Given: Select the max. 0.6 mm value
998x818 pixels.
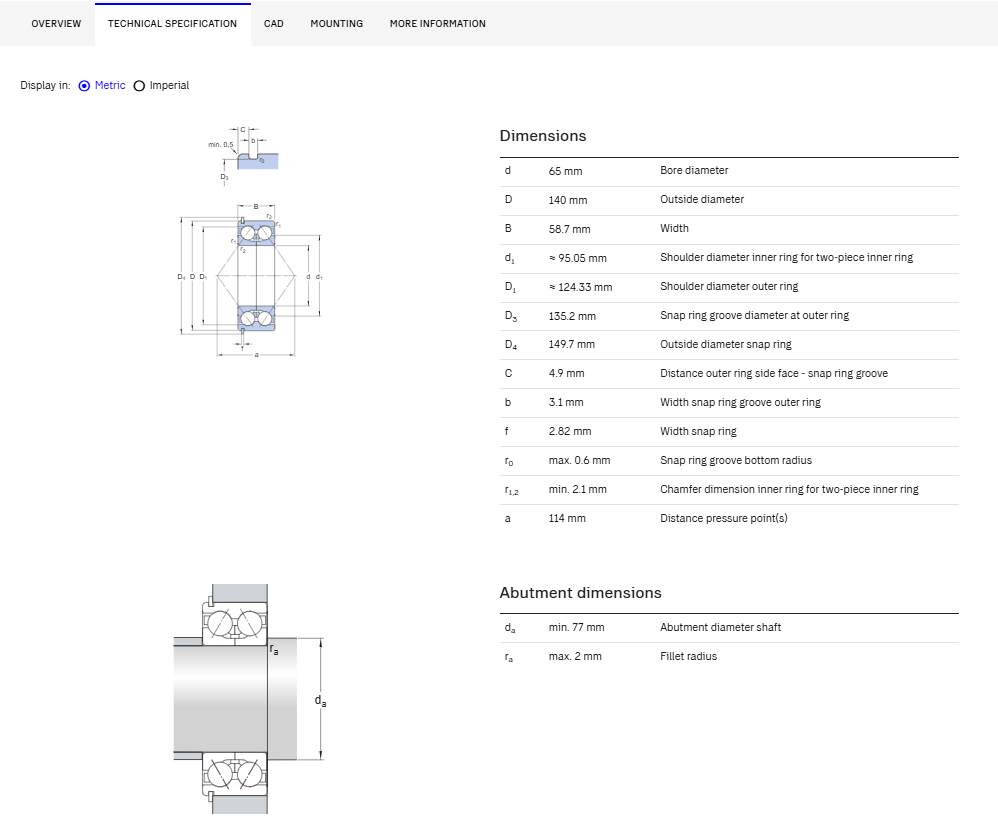Looking at the screenshot, I should click(579, 460).
